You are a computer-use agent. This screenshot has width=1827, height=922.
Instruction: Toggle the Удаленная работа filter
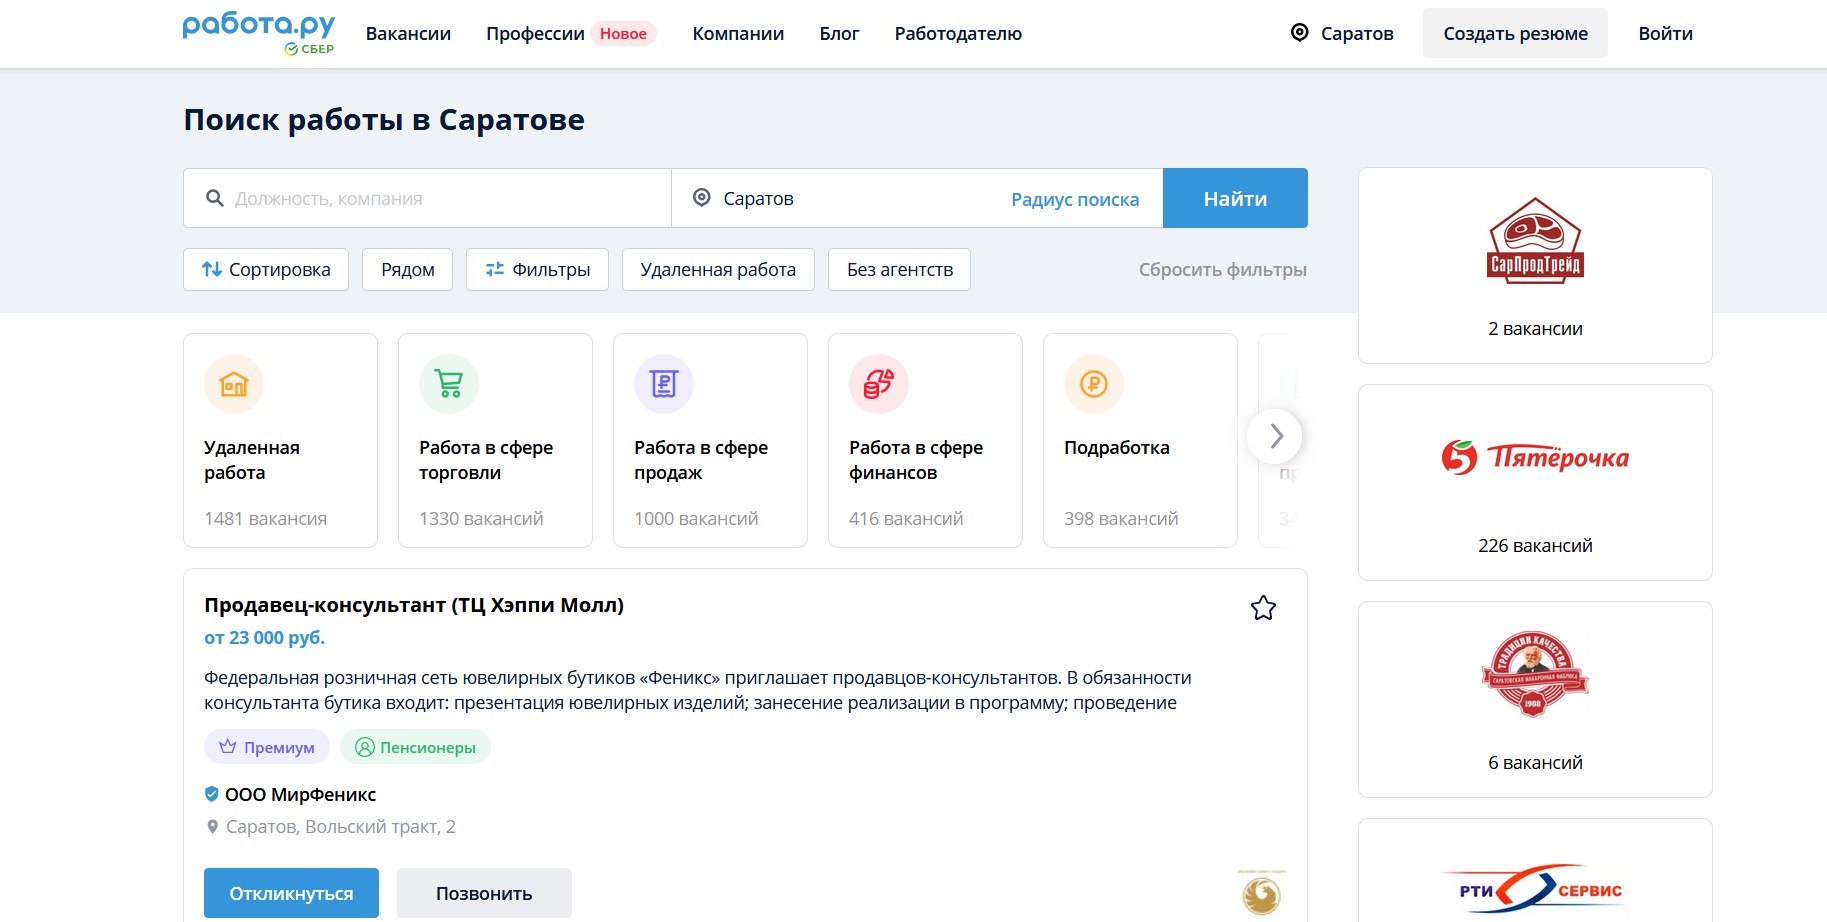coord(718,269)
